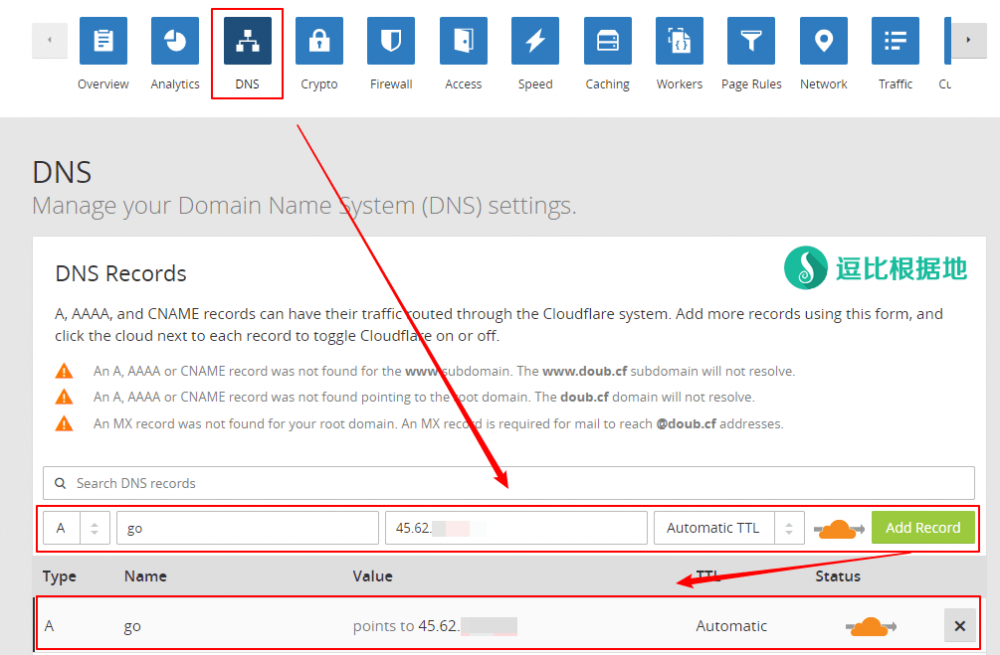This screenshot has height=655, width=1000.
Task: Open the Firewall shield icon
Action: click(391, 41)
